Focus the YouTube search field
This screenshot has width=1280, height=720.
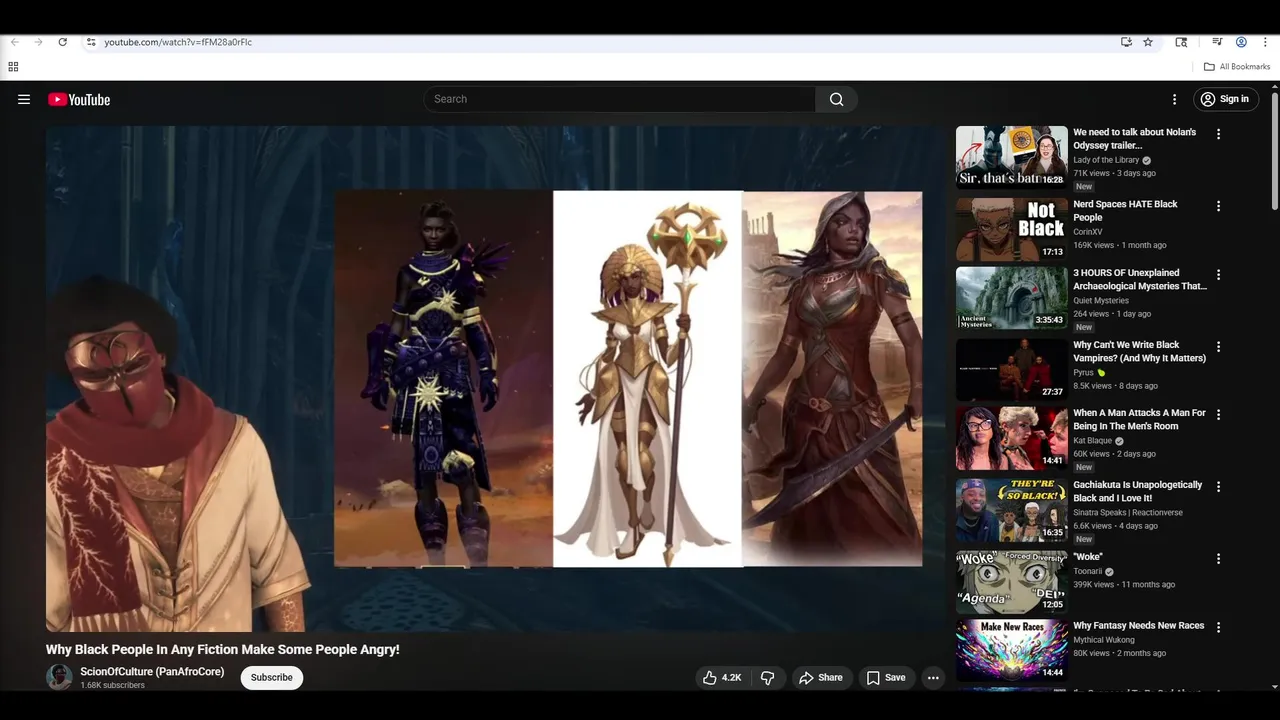point(620,99)
